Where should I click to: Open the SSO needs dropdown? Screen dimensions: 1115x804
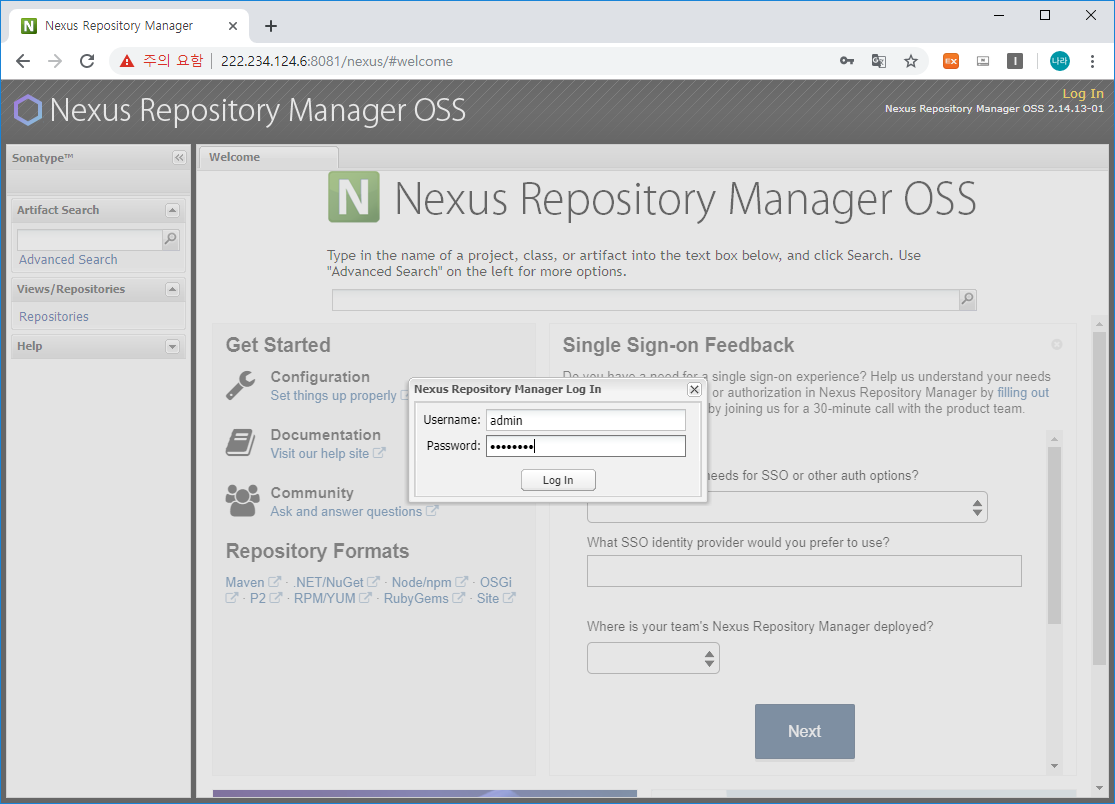[x=787, y=507]
